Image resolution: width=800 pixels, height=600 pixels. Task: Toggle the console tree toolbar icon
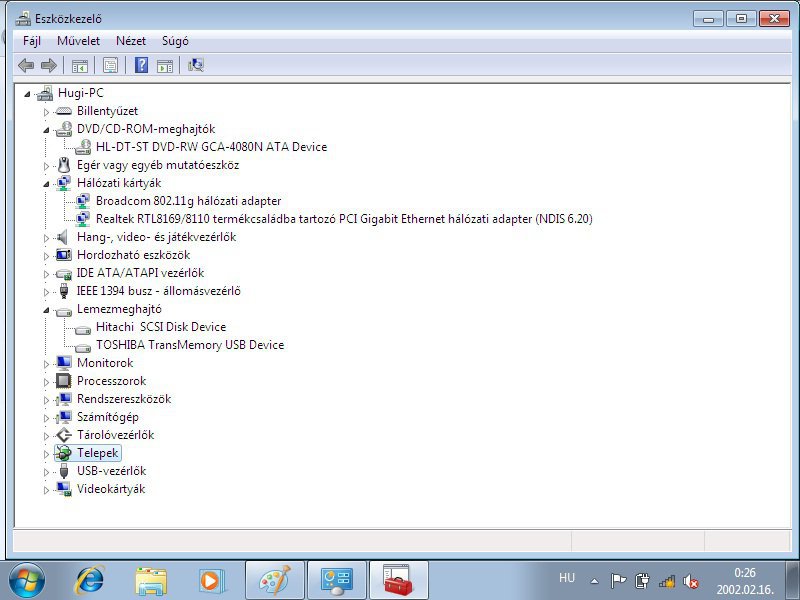pos(80,65)
